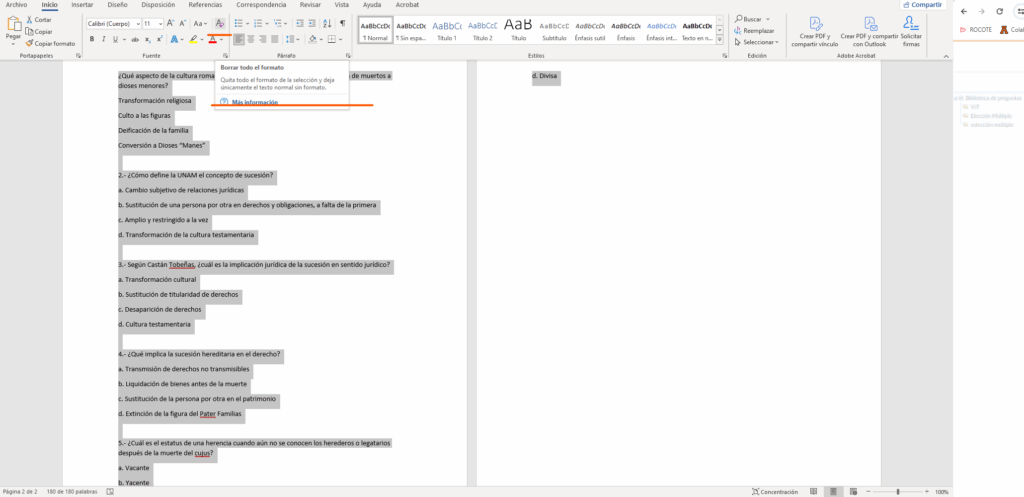1024x497 pixels.
Task: Click the zoom slider in status bar
Action: (898, 491)
